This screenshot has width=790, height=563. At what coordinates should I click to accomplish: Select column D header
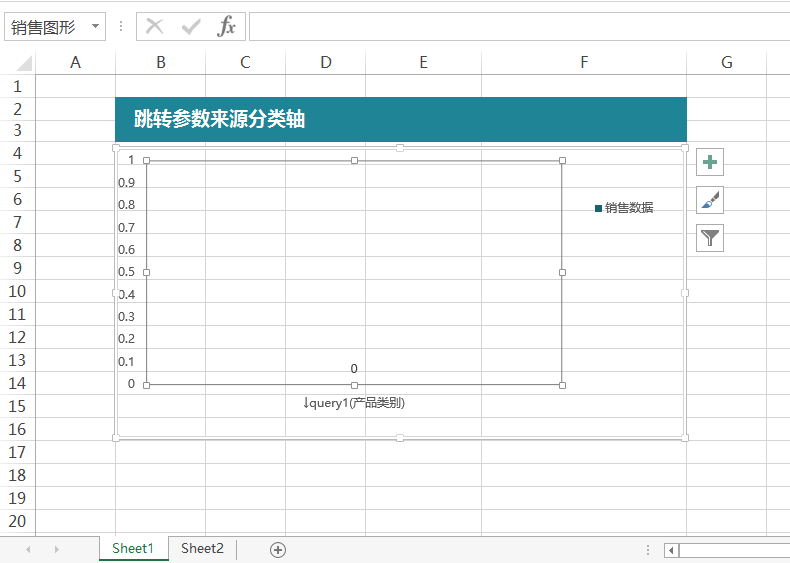coord(325,62)
